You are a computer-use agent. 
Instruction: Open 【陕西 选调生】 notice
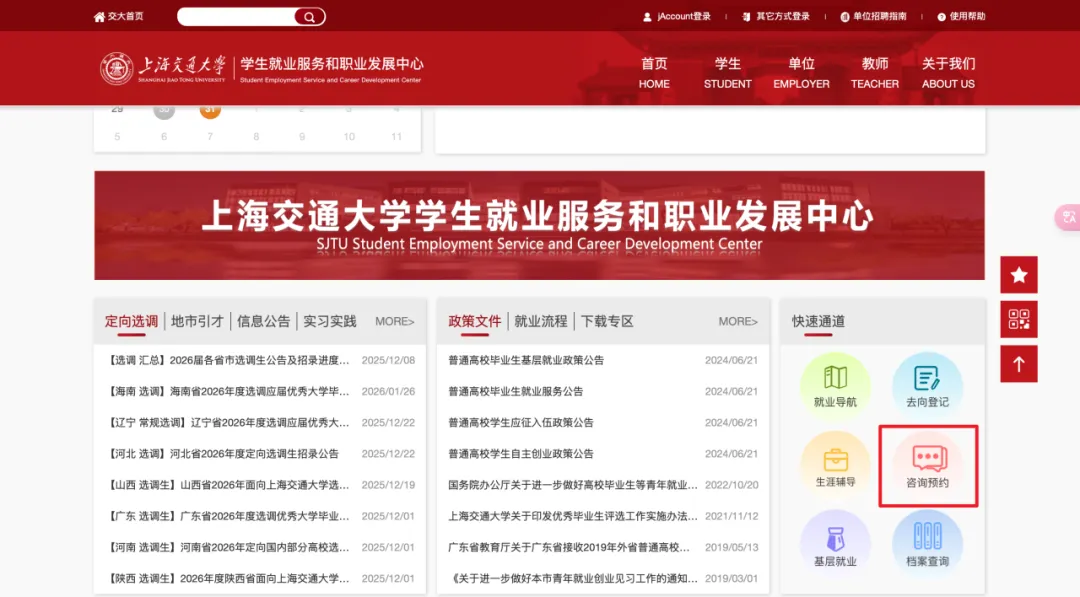pos(229,578)
